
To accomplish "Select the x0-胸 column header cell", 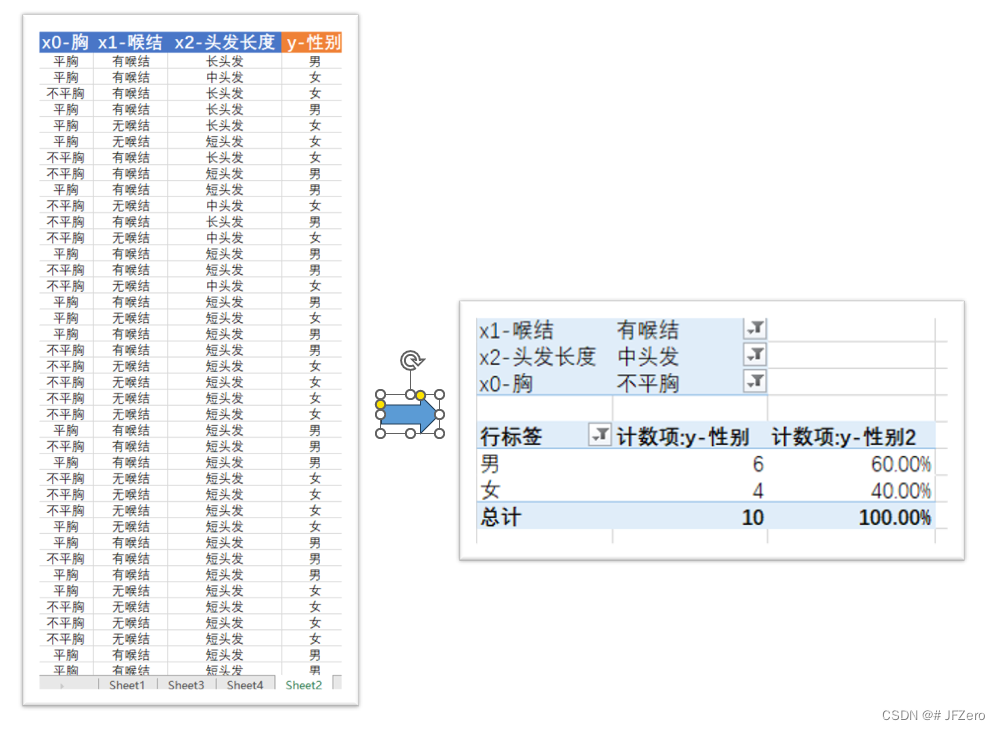I will tap(66, 42).
